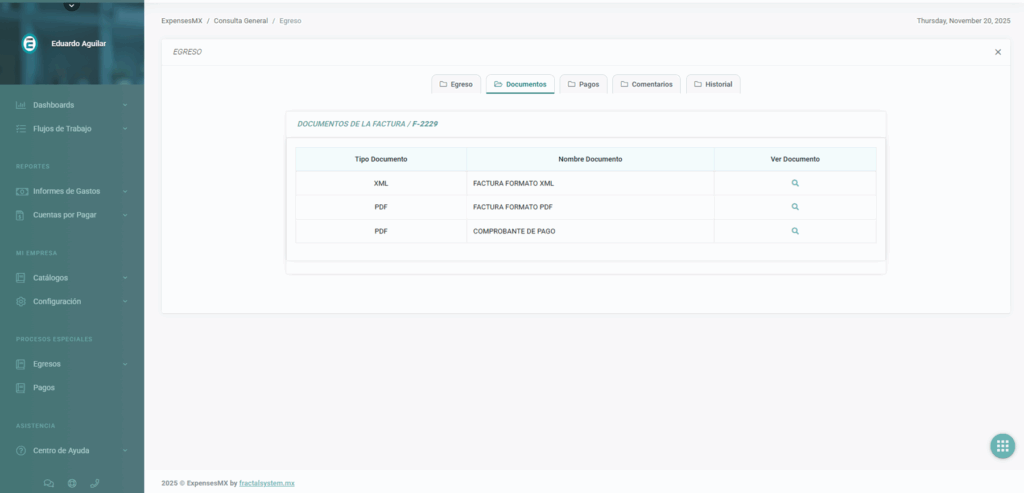This screenshot has width=1024, height=493.
Task: View the FACTURA FORMATO XML document
Action: point(795,183)
